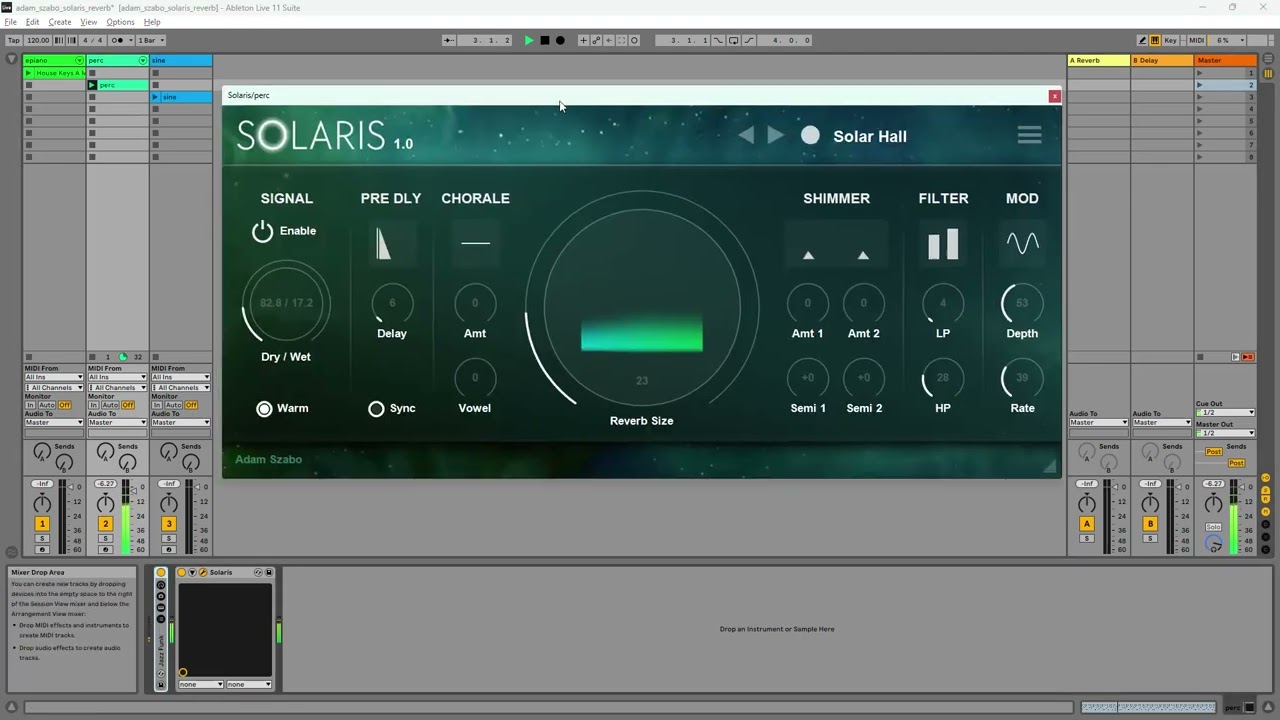Select the Warm radio option
This screenshot has height=720, width=1280.
pyautogui.click(x=264, y=408)
